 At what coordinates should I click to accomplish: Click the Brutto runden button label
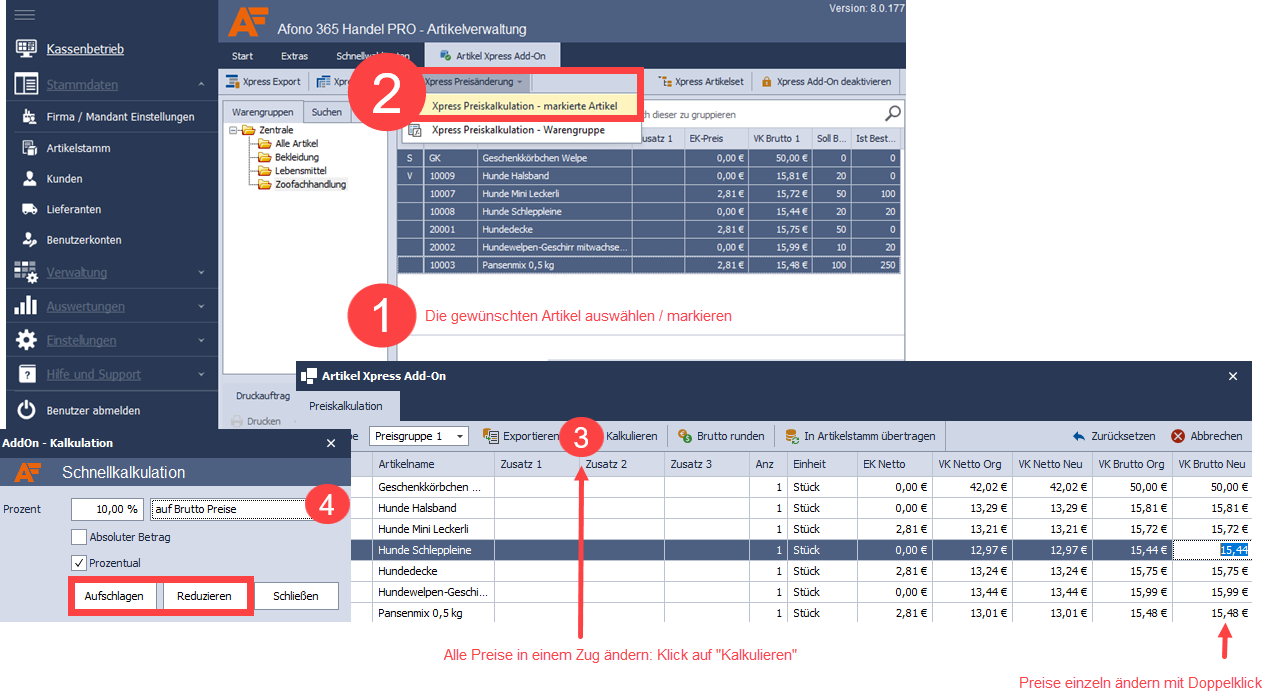pyautogui.click(x=730, y=436)
